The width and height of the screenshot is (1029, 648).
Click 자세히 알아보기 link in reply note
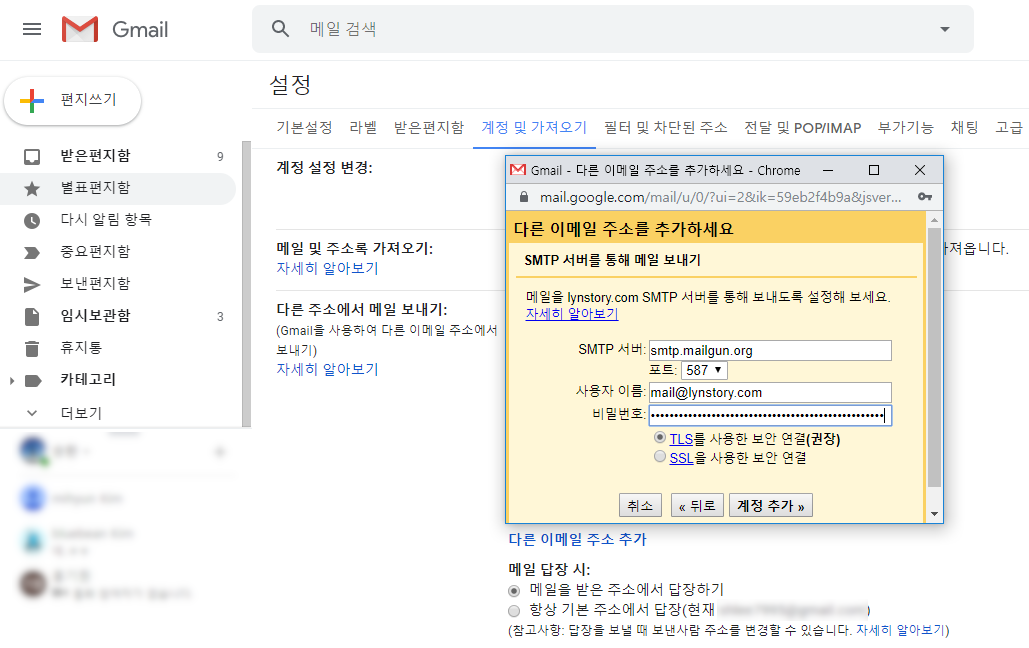click(x=900, y=630)
